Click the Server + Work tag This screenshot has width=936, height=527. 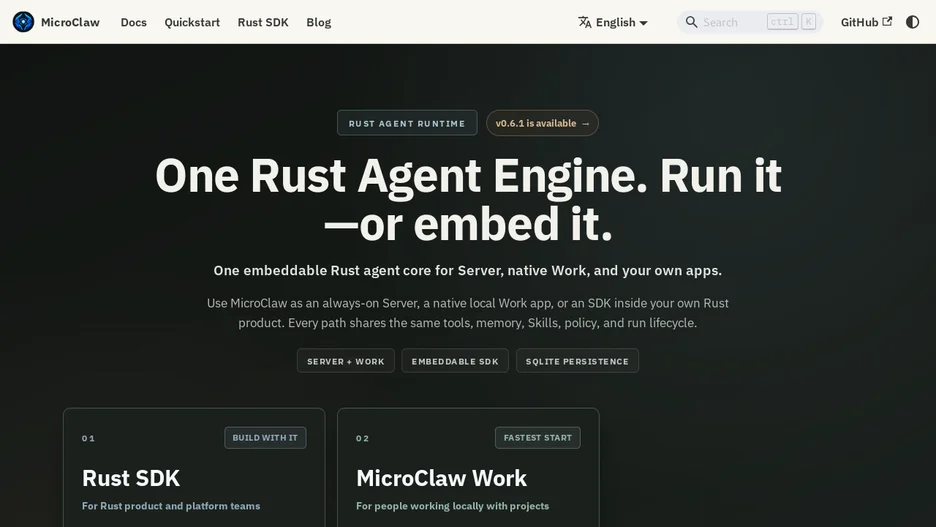pyautogui.click(x=346, y=361)
